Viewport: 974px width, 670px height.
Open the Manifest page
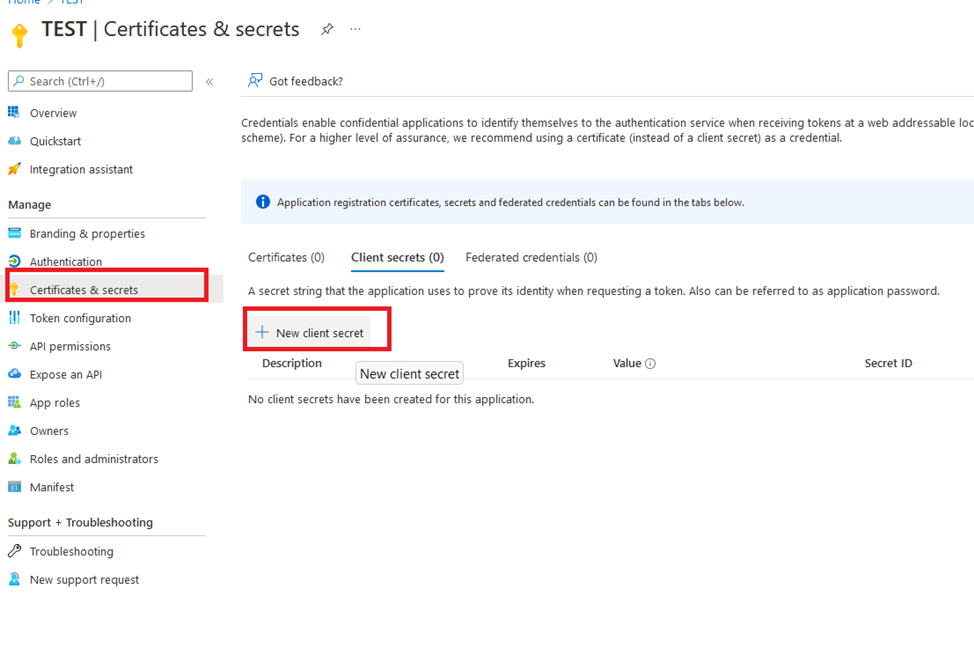(52, 487)
